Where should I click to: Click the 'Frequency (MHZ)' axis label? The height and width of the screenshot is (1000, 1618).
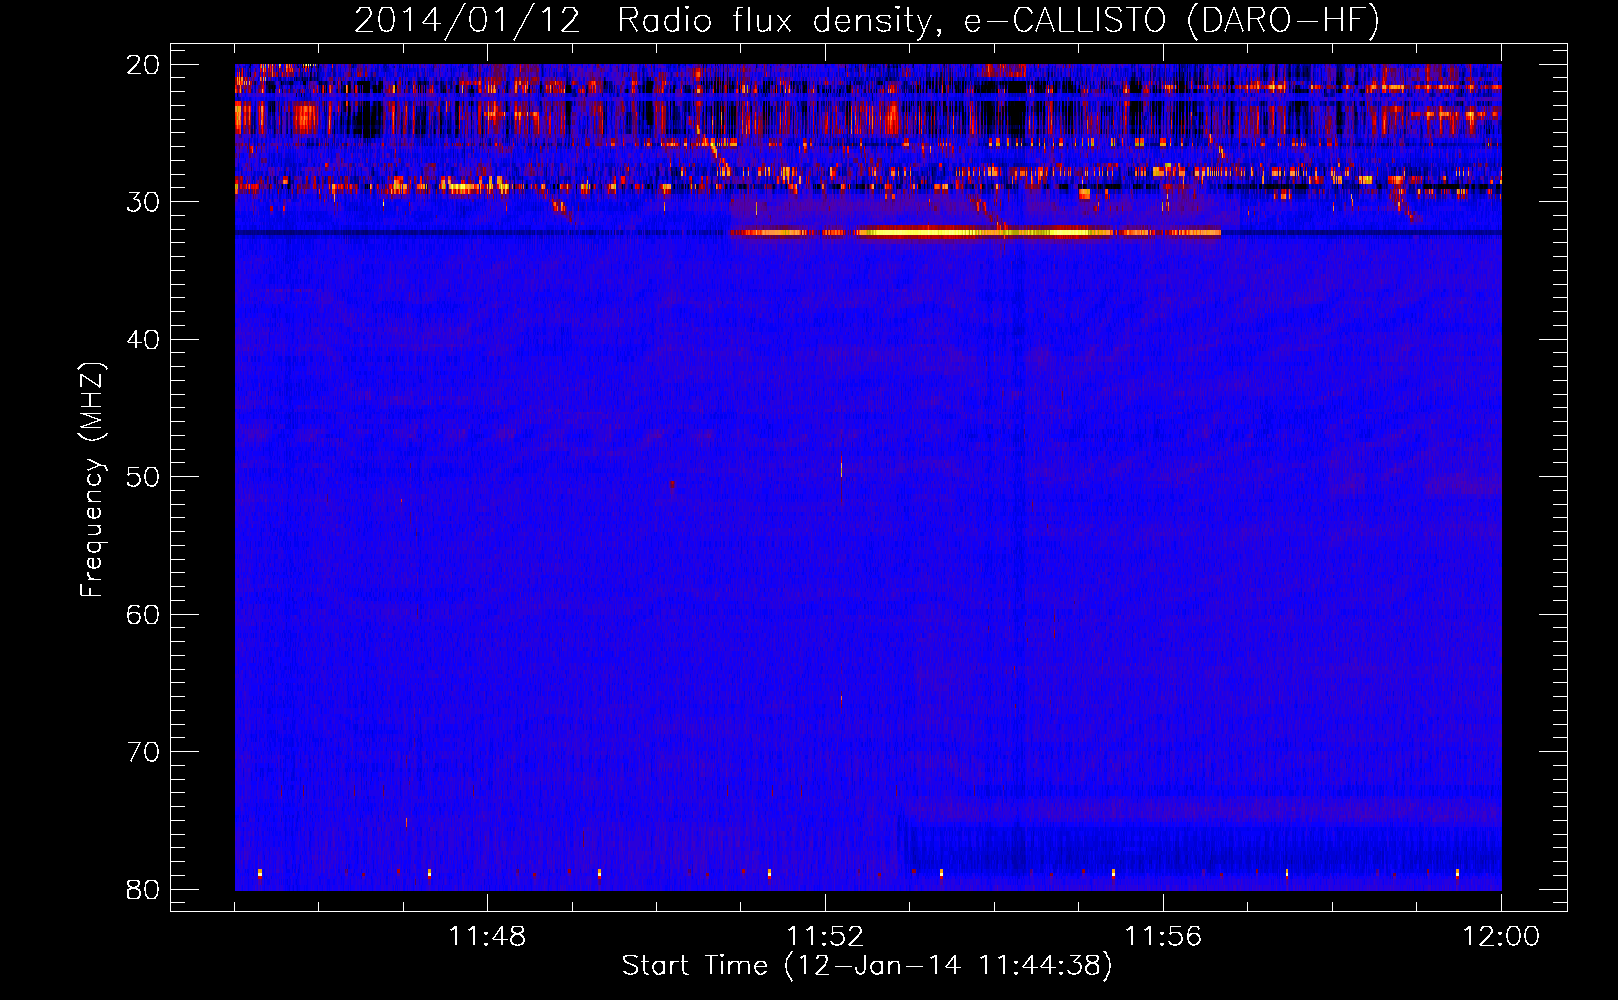(91, 480)
